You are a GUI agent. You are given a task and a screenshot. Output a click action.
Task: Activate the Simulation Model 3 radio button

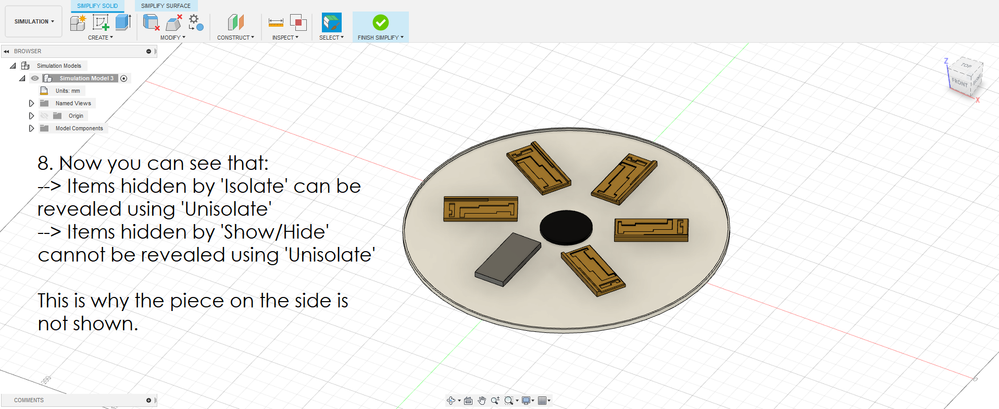pos(124,78)
